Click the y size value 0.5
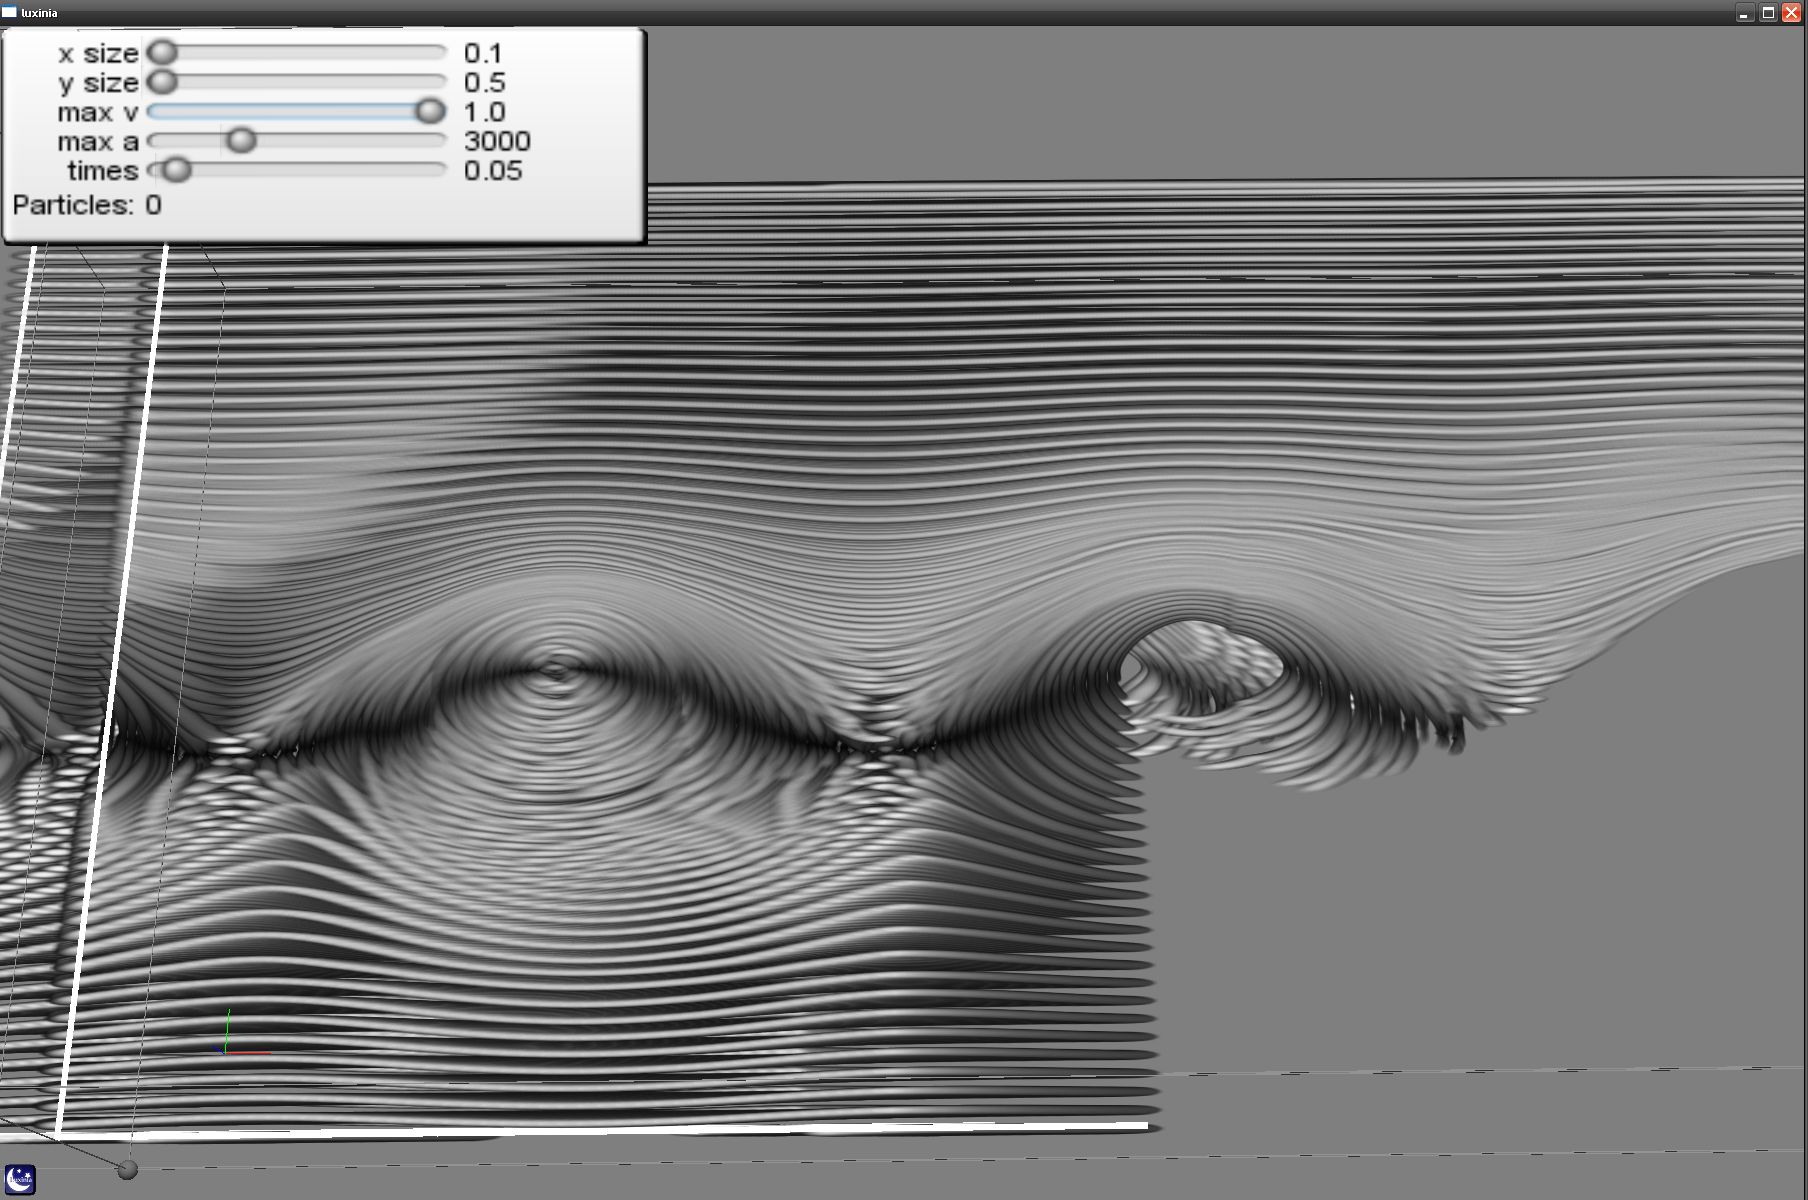 [x=484, y=82]
